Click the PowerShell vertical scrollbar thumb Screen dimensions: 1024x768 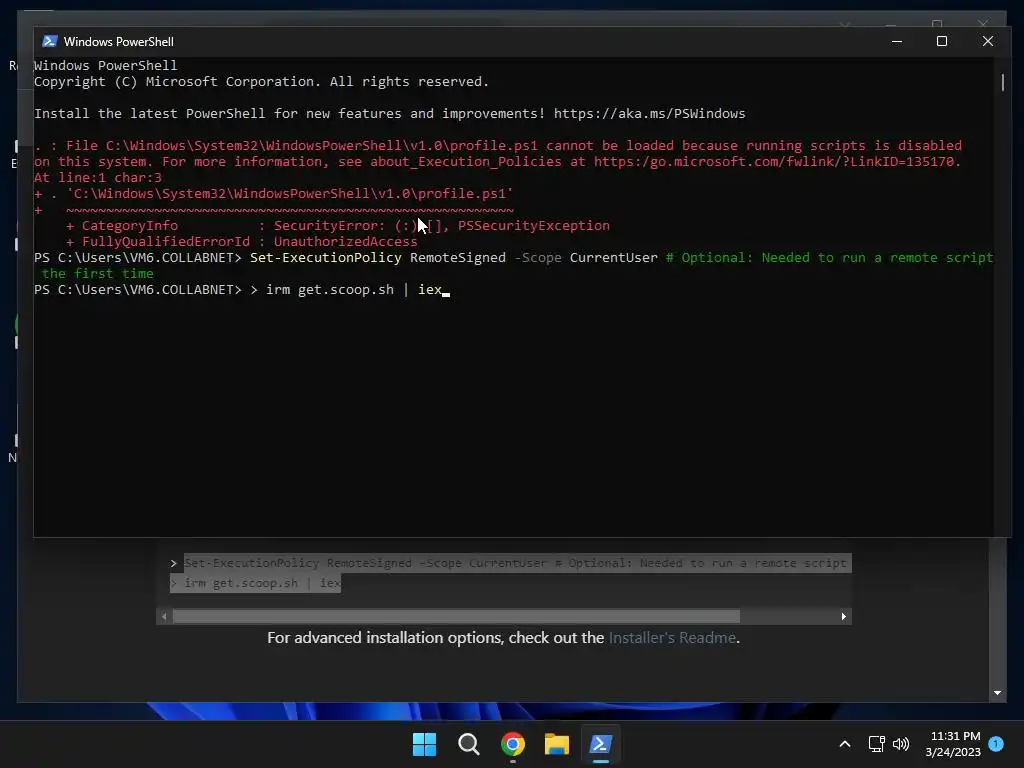(x=1002, y=82)
